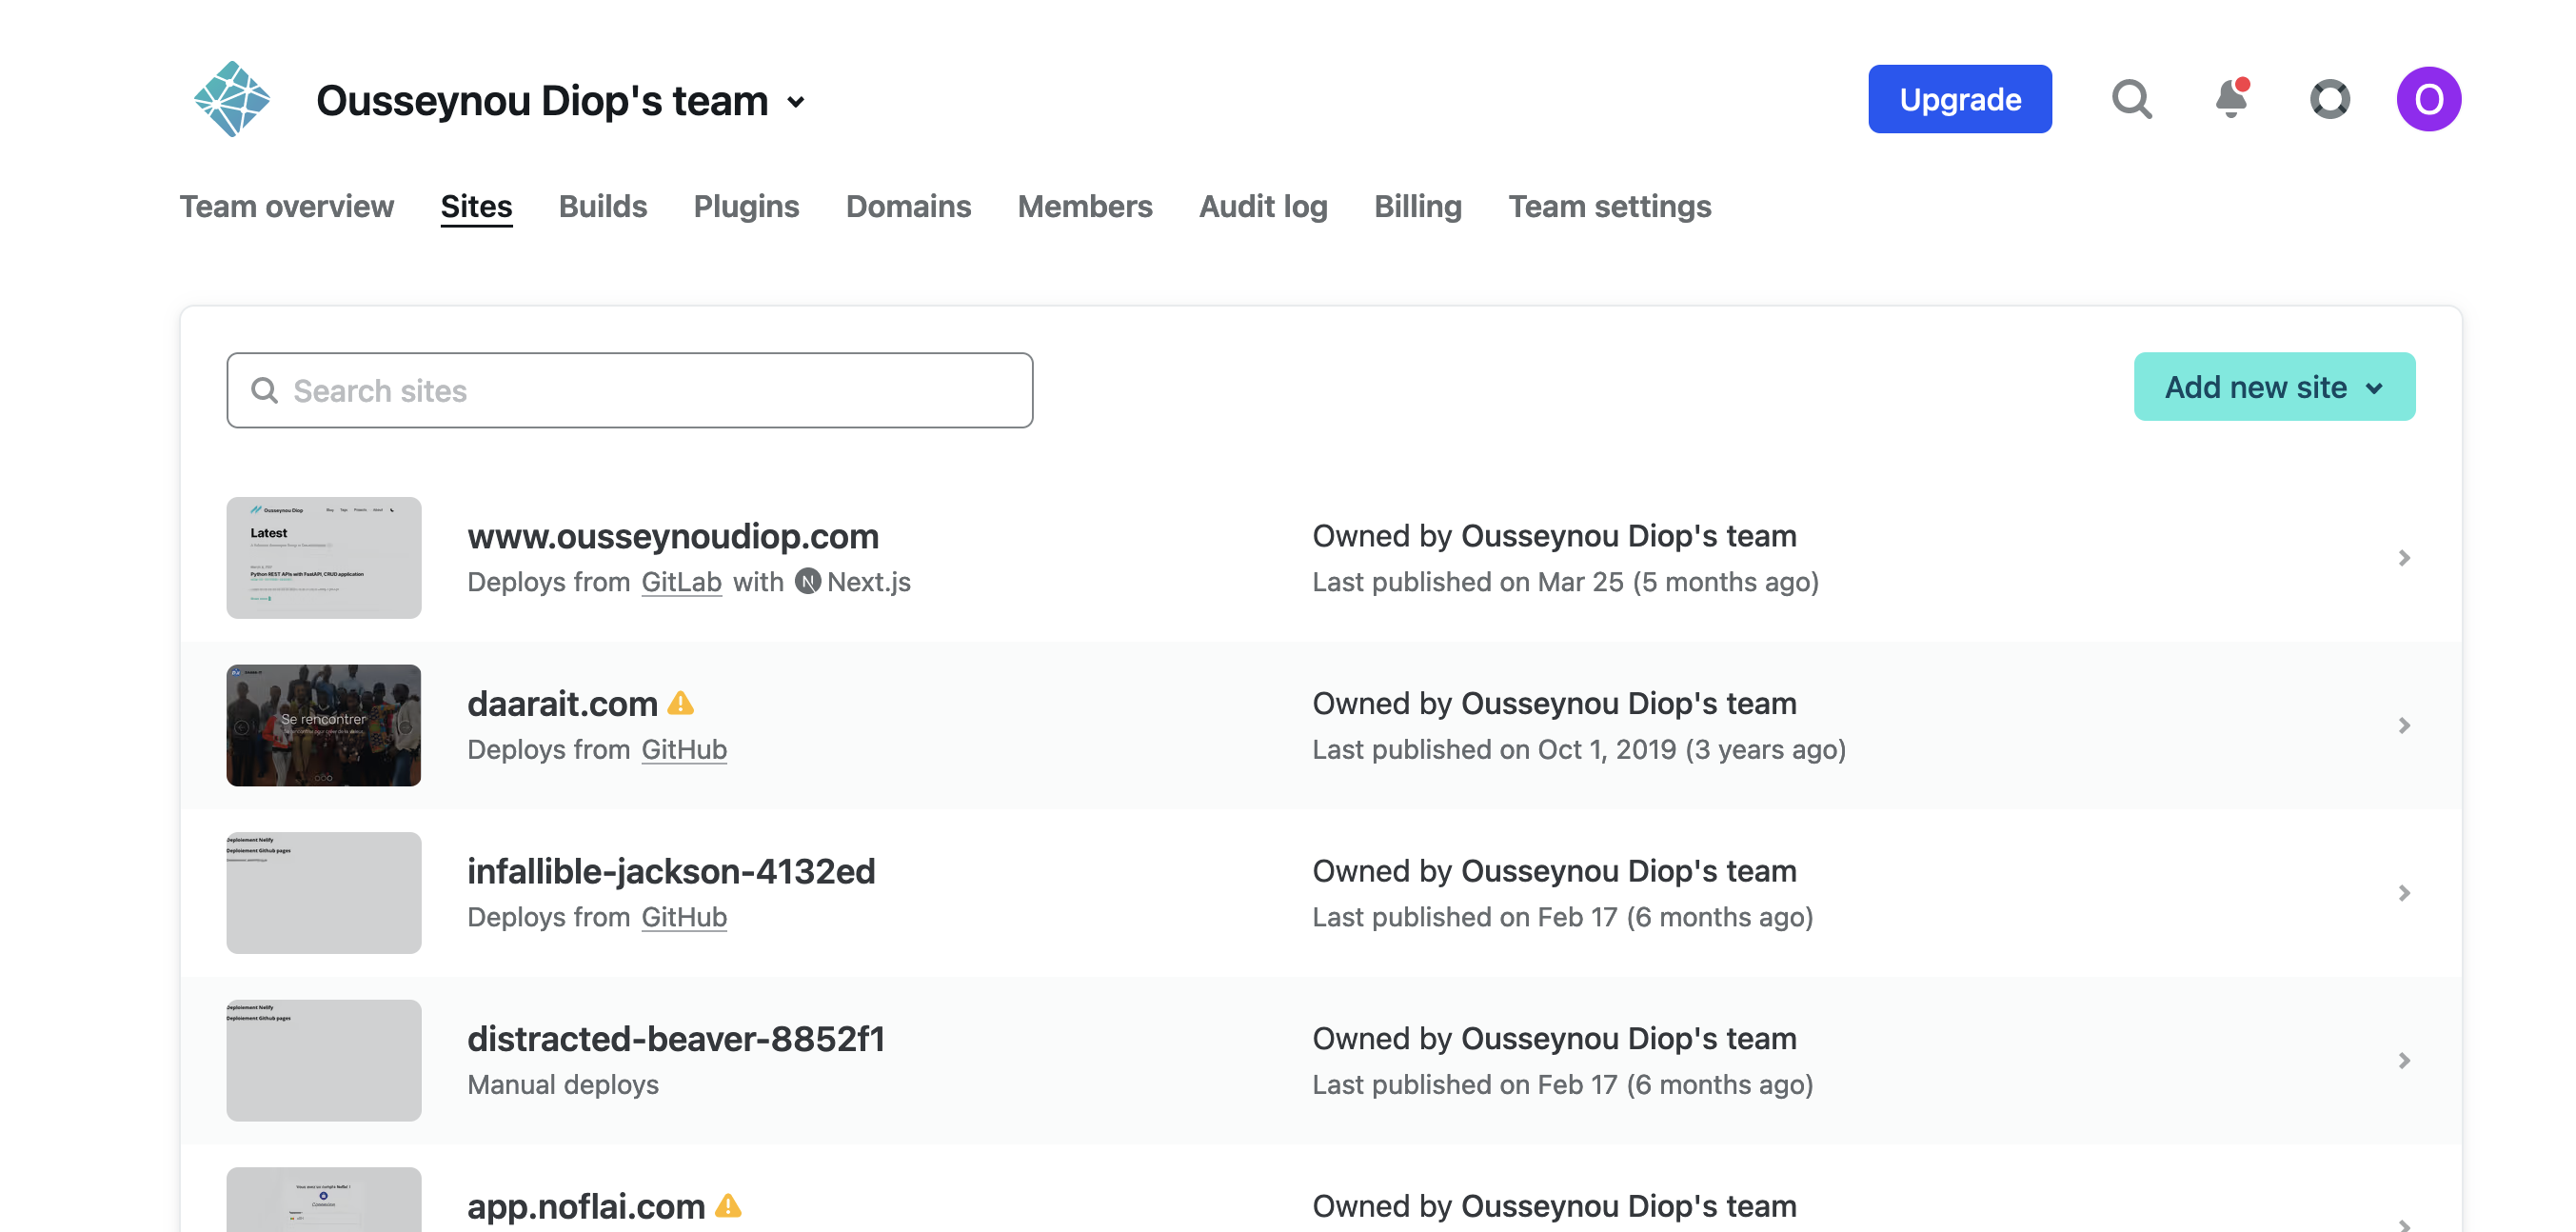Open profile menu via the purple avatar
Viewport: 2576px width, 1232px height.
tap(2428, 98)
